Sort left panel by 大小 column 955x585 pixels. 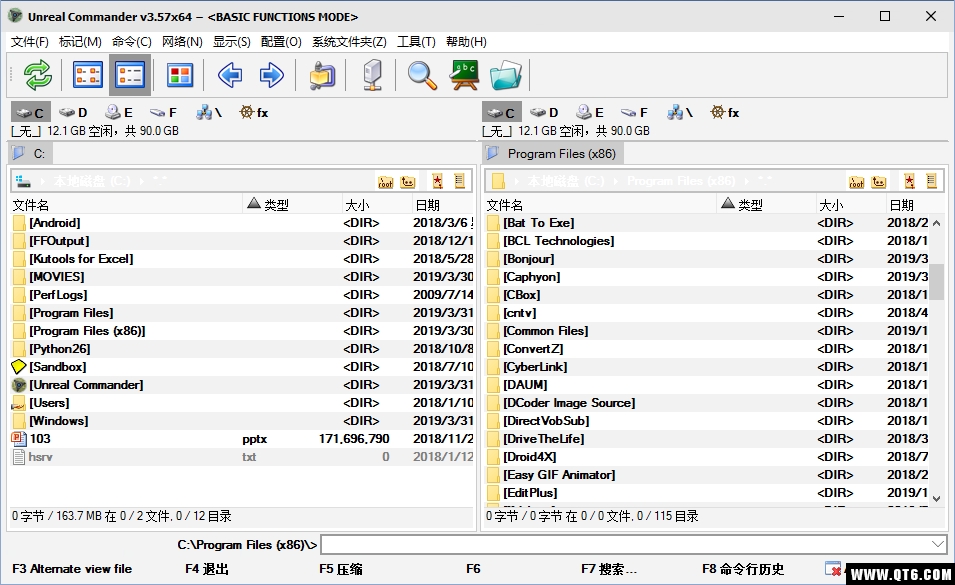point(377,205)
